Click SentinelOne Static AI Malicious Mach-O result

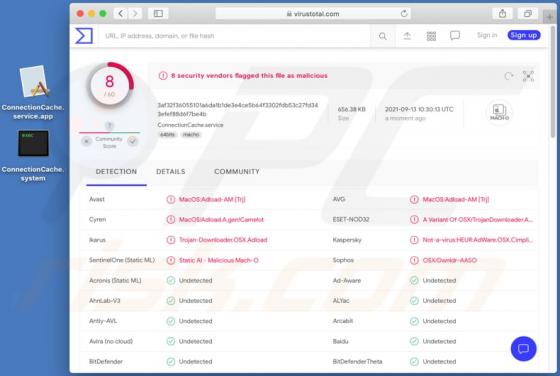tap(219, 260)
